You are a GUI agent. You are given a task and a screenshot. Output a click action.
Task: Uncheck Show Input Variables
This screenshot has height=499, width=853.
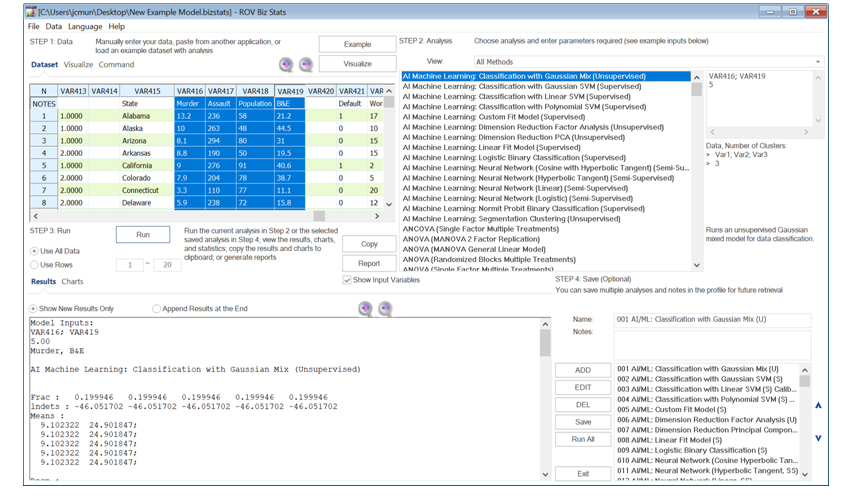(347, 280)
